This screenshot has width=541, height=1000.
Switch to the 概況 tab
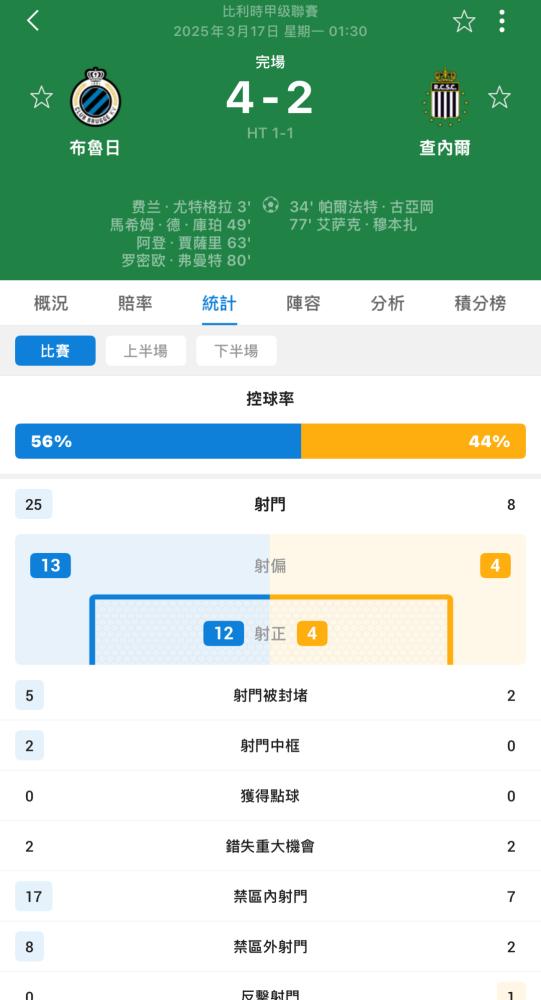pos(51,303)
